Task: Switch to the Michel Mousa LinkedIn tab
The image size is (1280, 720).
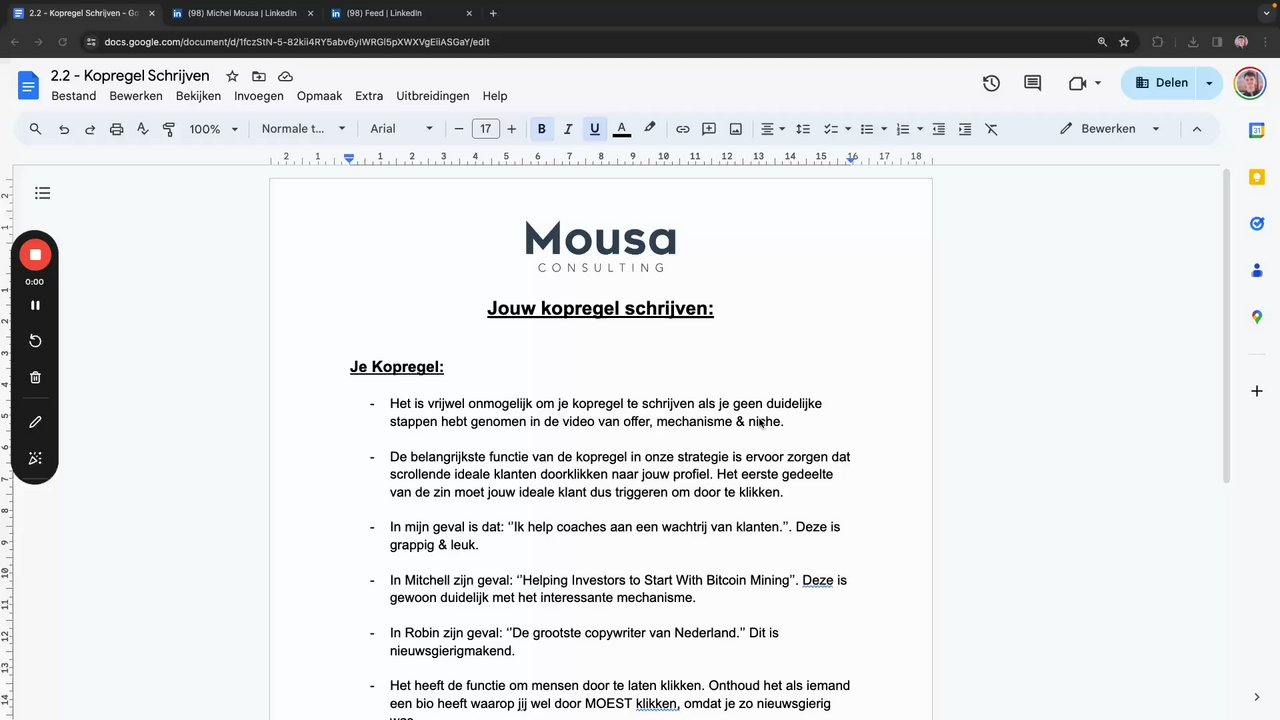Action: [241, 13]
